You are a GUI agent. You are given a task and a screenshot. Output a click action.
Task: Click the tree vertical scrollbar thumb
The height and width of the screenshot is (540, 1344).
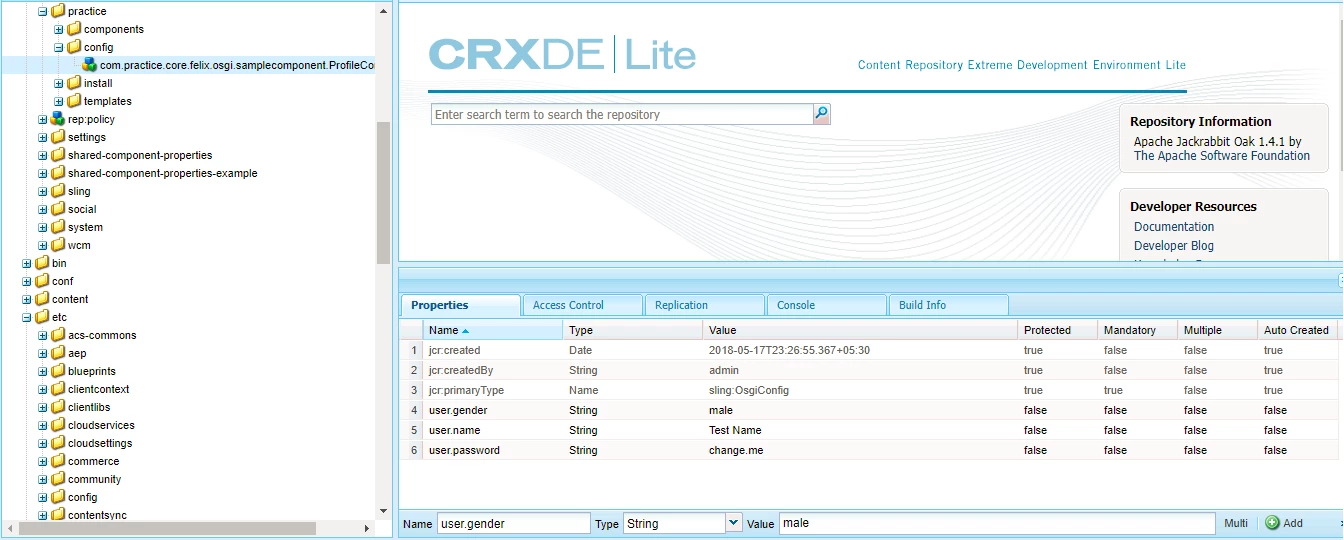pyautogui.click(x=384, y=192)
